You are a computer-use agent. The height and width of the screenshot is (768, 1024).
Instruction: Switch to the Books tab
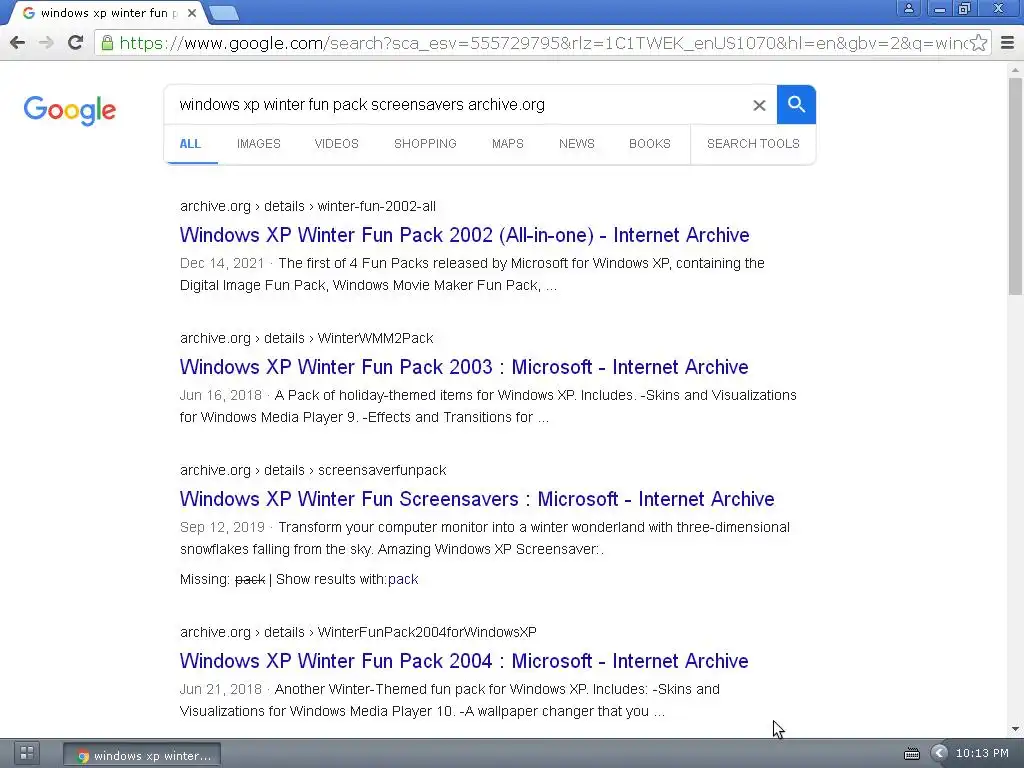(650, 144)
